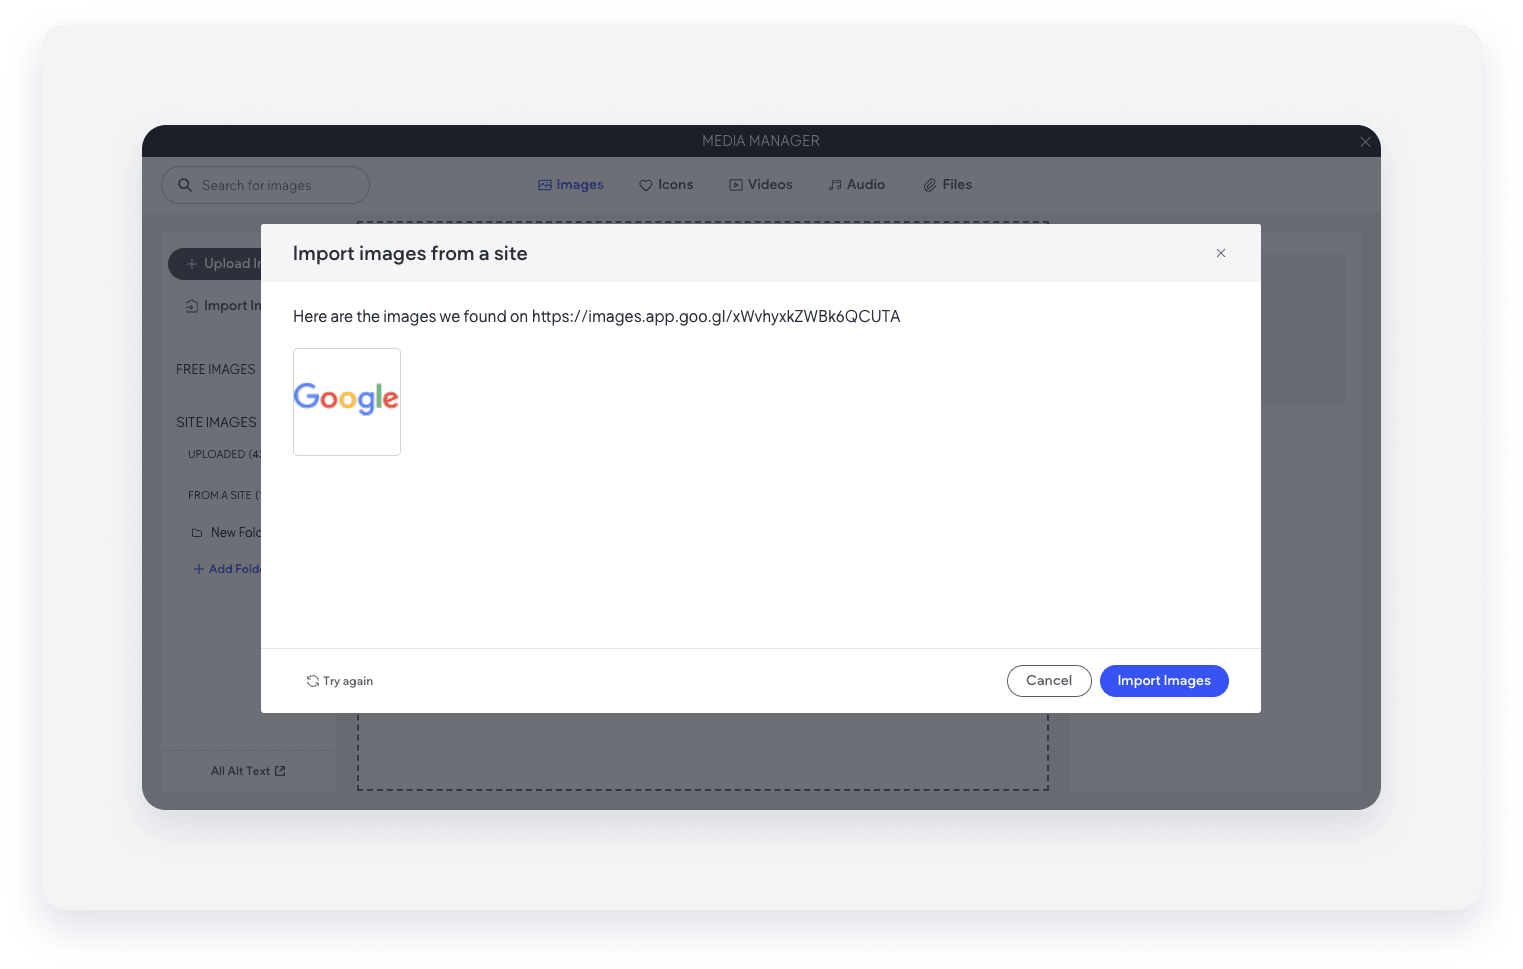
Task: Open the Videos tab
Action: coord(761,185)
